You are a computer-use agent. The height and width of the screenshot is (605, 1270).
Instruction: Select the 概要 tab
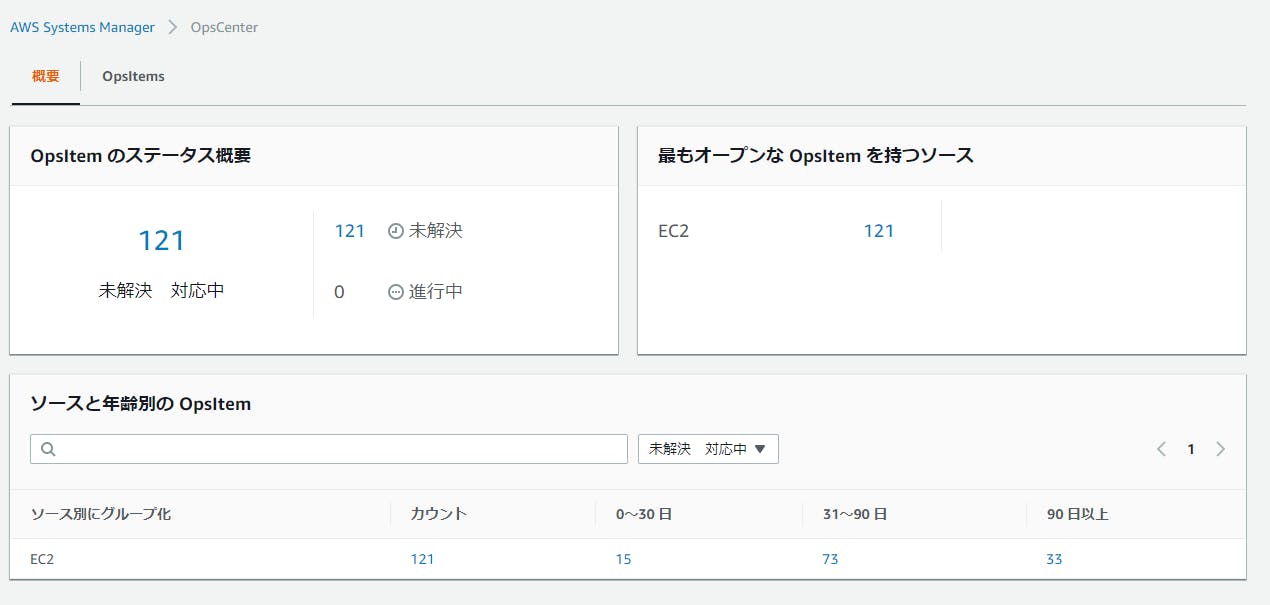pos(46,76)
